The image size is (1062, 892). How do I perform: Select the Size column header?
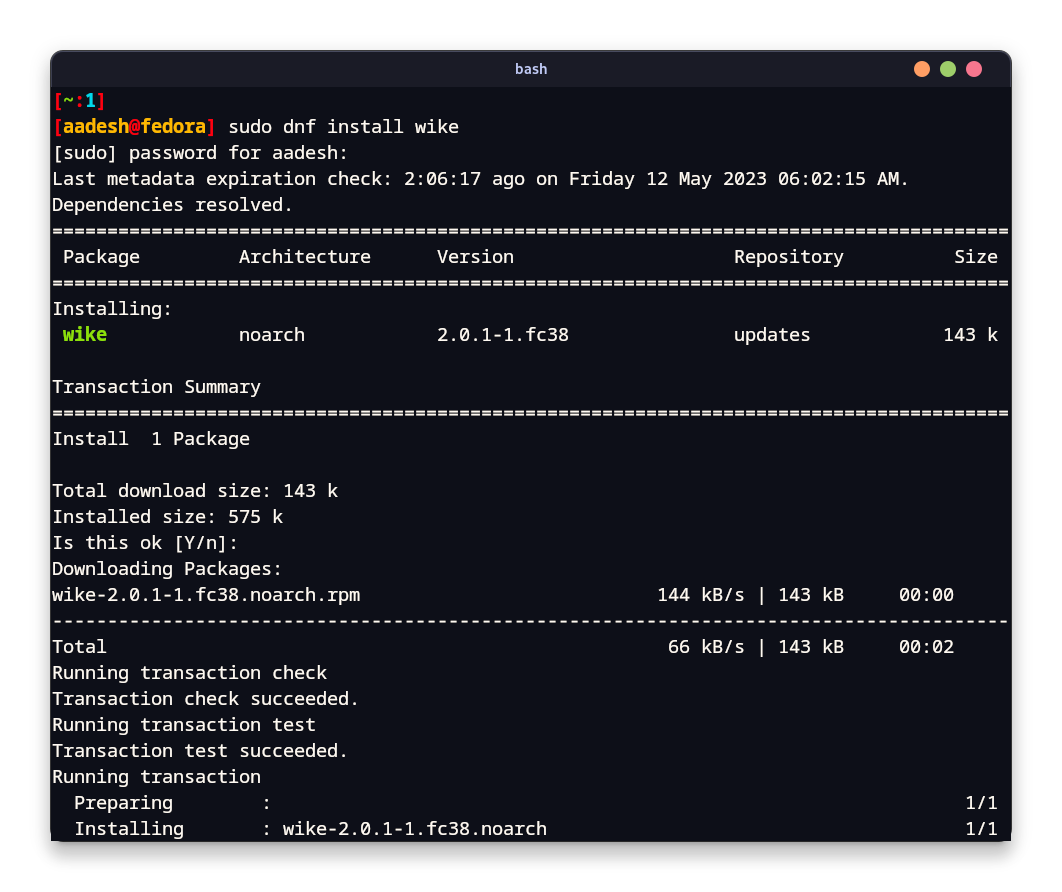pos(975,256)
